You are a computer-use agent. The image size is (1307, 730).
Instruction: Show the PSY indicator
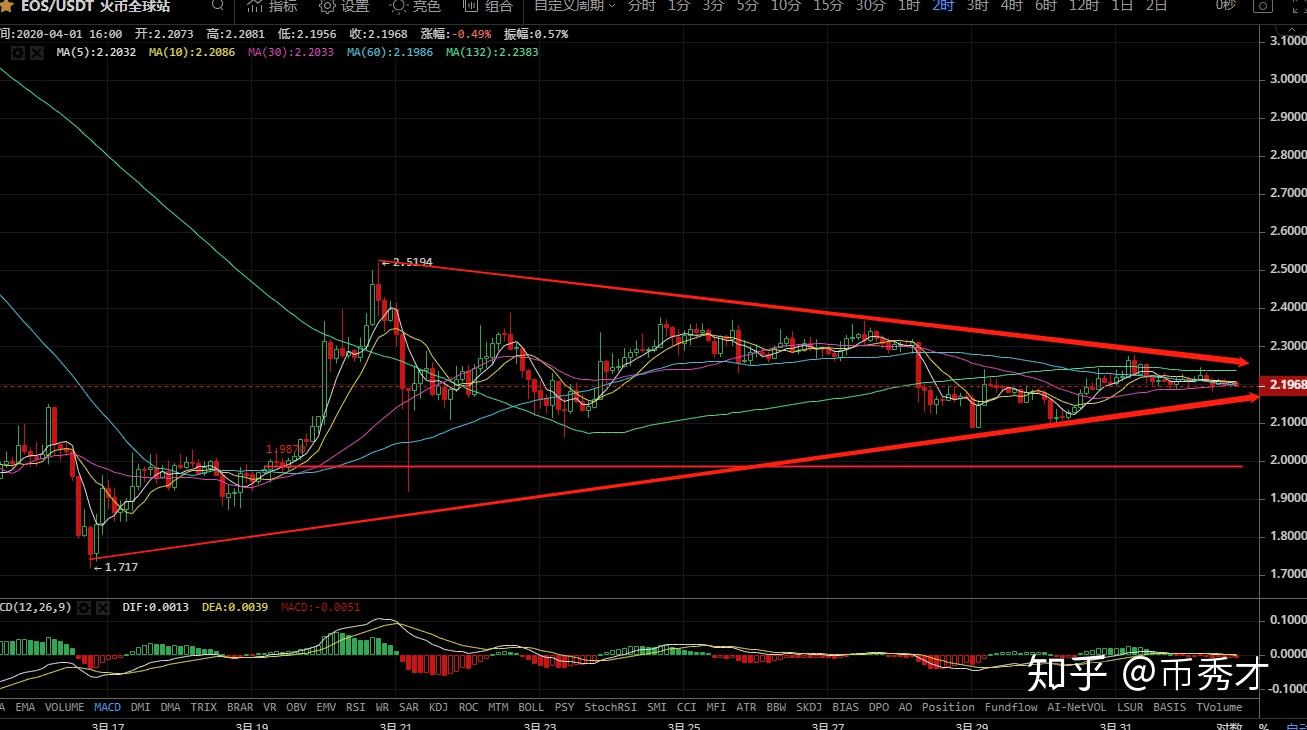564,707
